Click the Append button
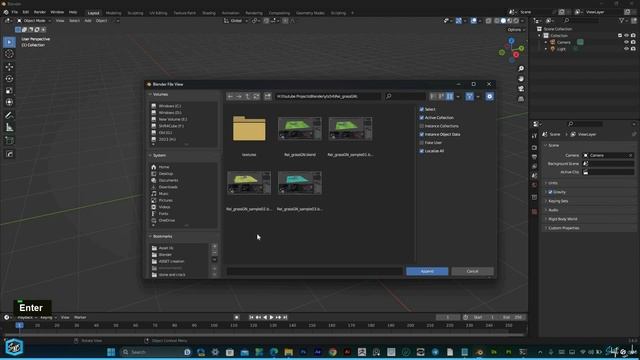Screen dimensions: 640x360 (427, 271)
